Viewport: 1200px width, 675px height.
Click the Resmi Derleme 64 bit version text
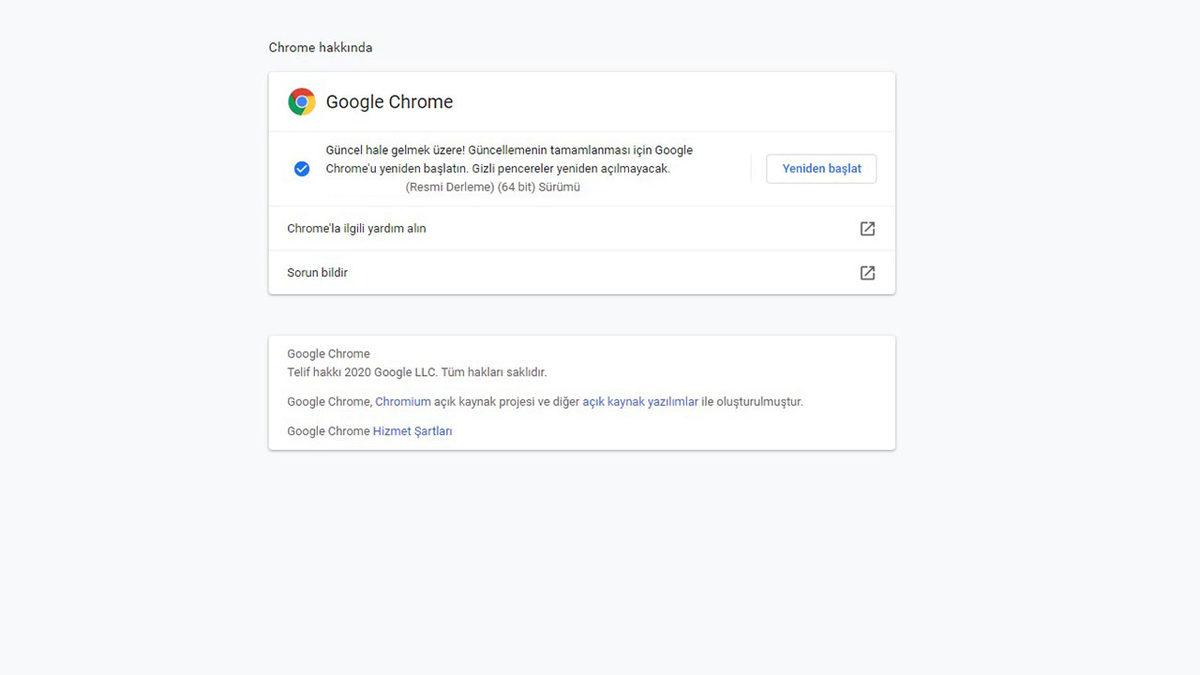[x=492, y=187]
